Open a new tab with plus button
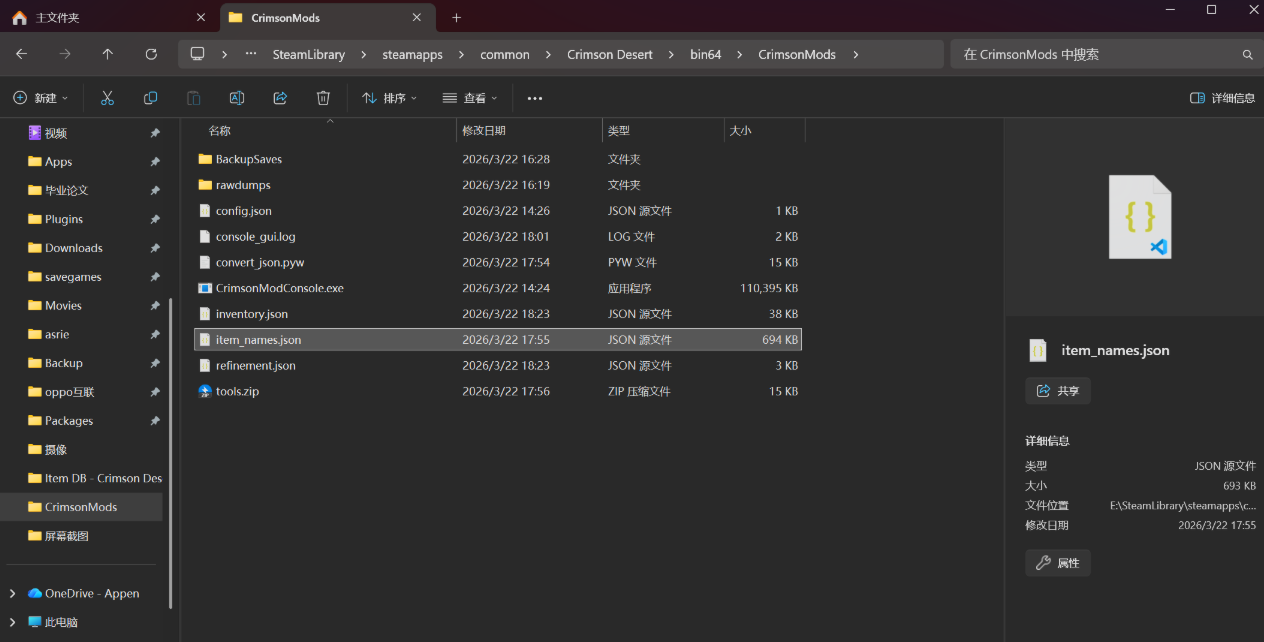 click(x=456, y=18)
